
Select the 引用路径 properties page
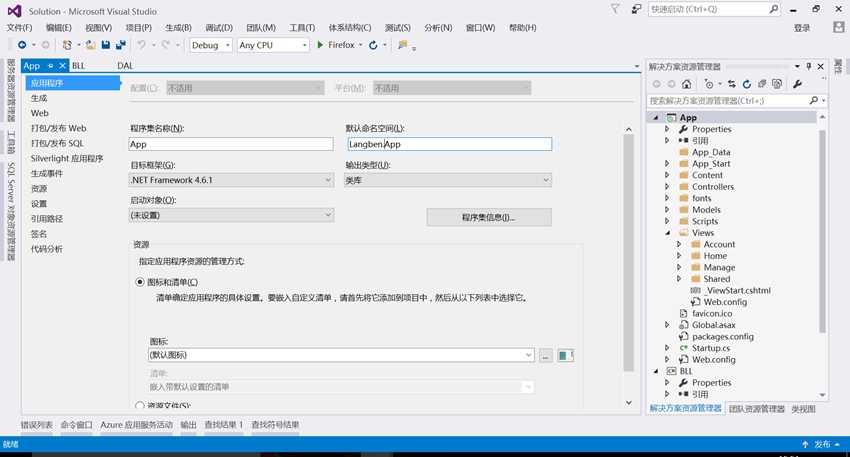tap(47, 218)
